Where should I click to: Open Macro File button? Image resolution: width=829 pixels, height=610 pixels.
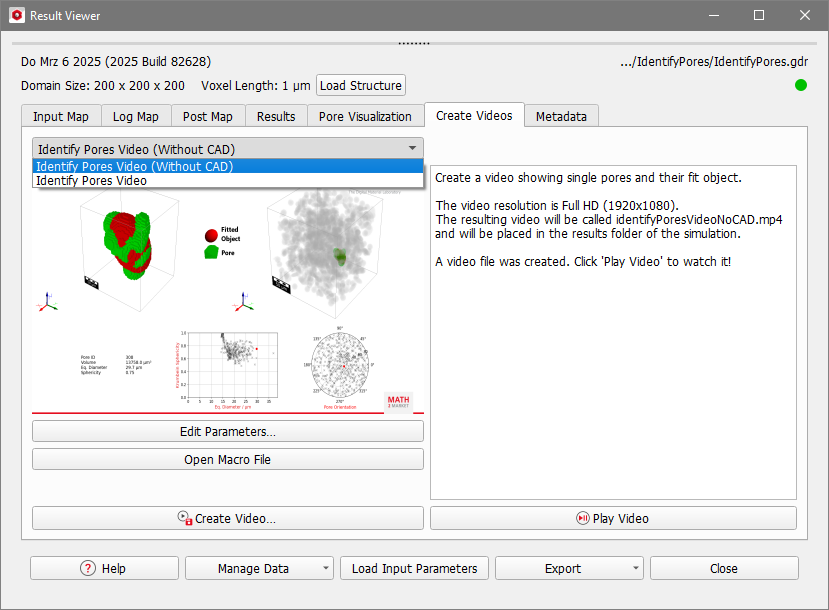228,459
